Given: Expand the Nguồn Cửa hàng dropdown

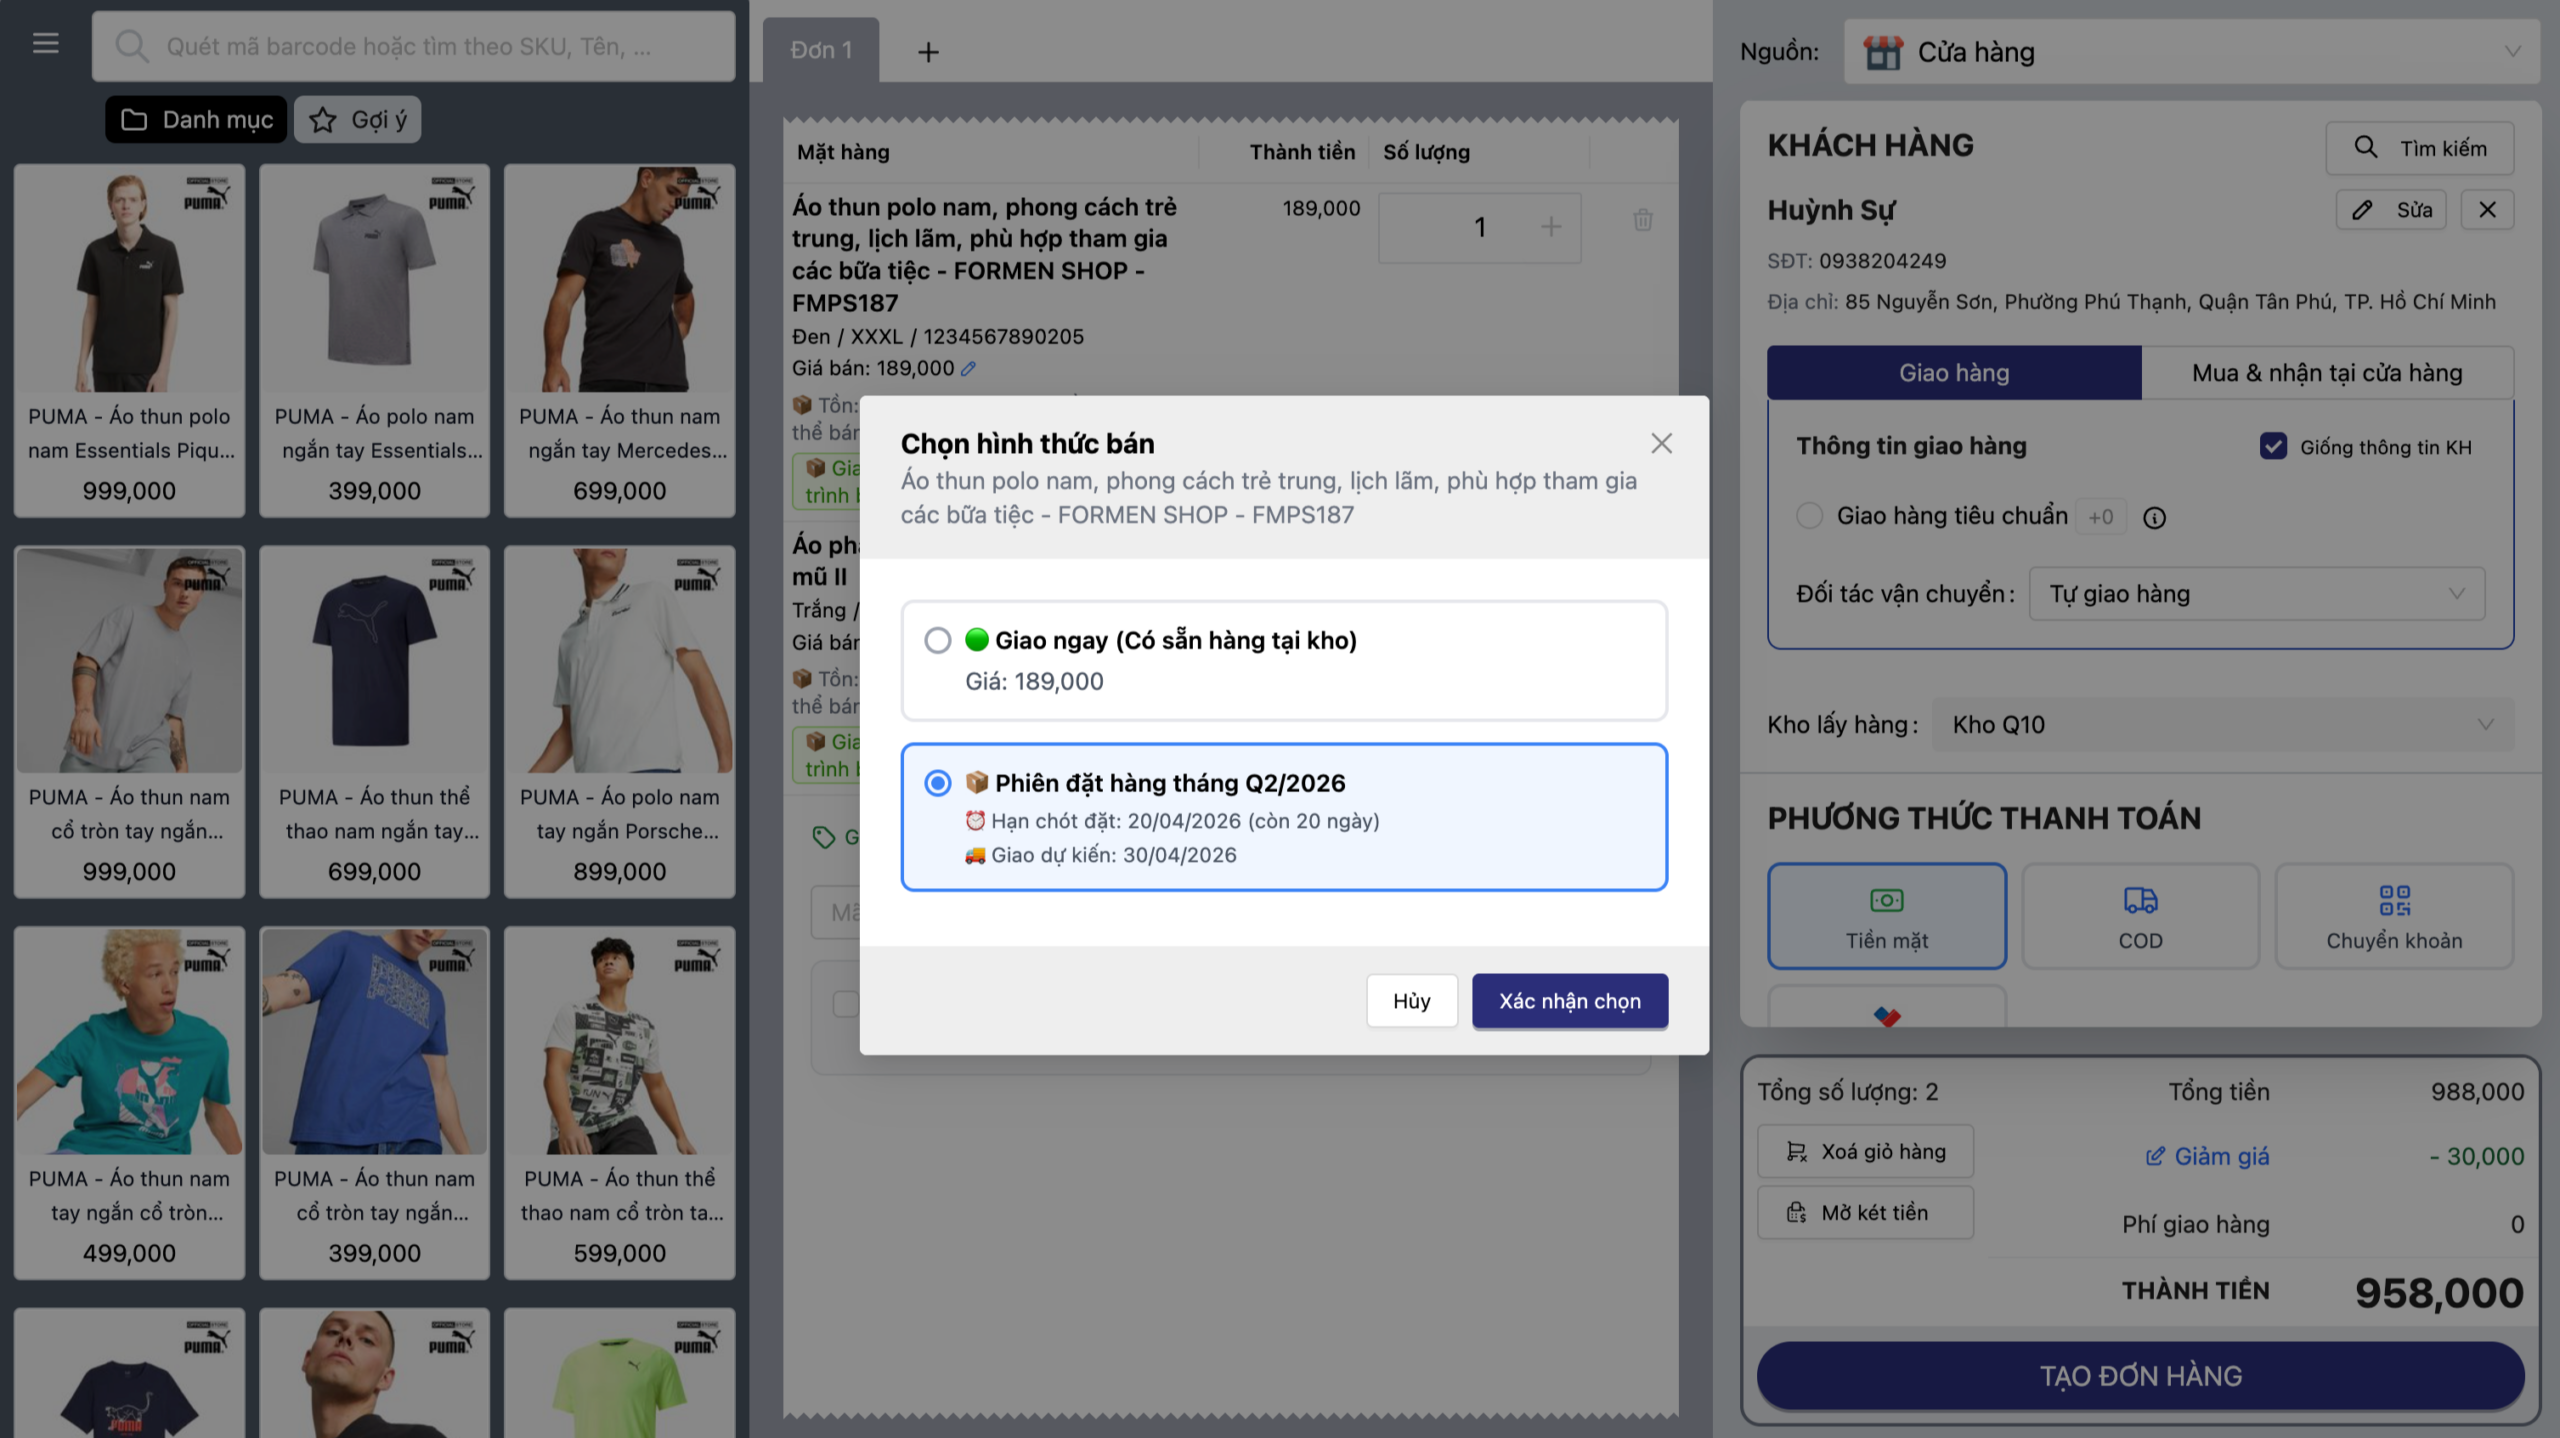Looking at the screenshot, I should (2190, 52).
